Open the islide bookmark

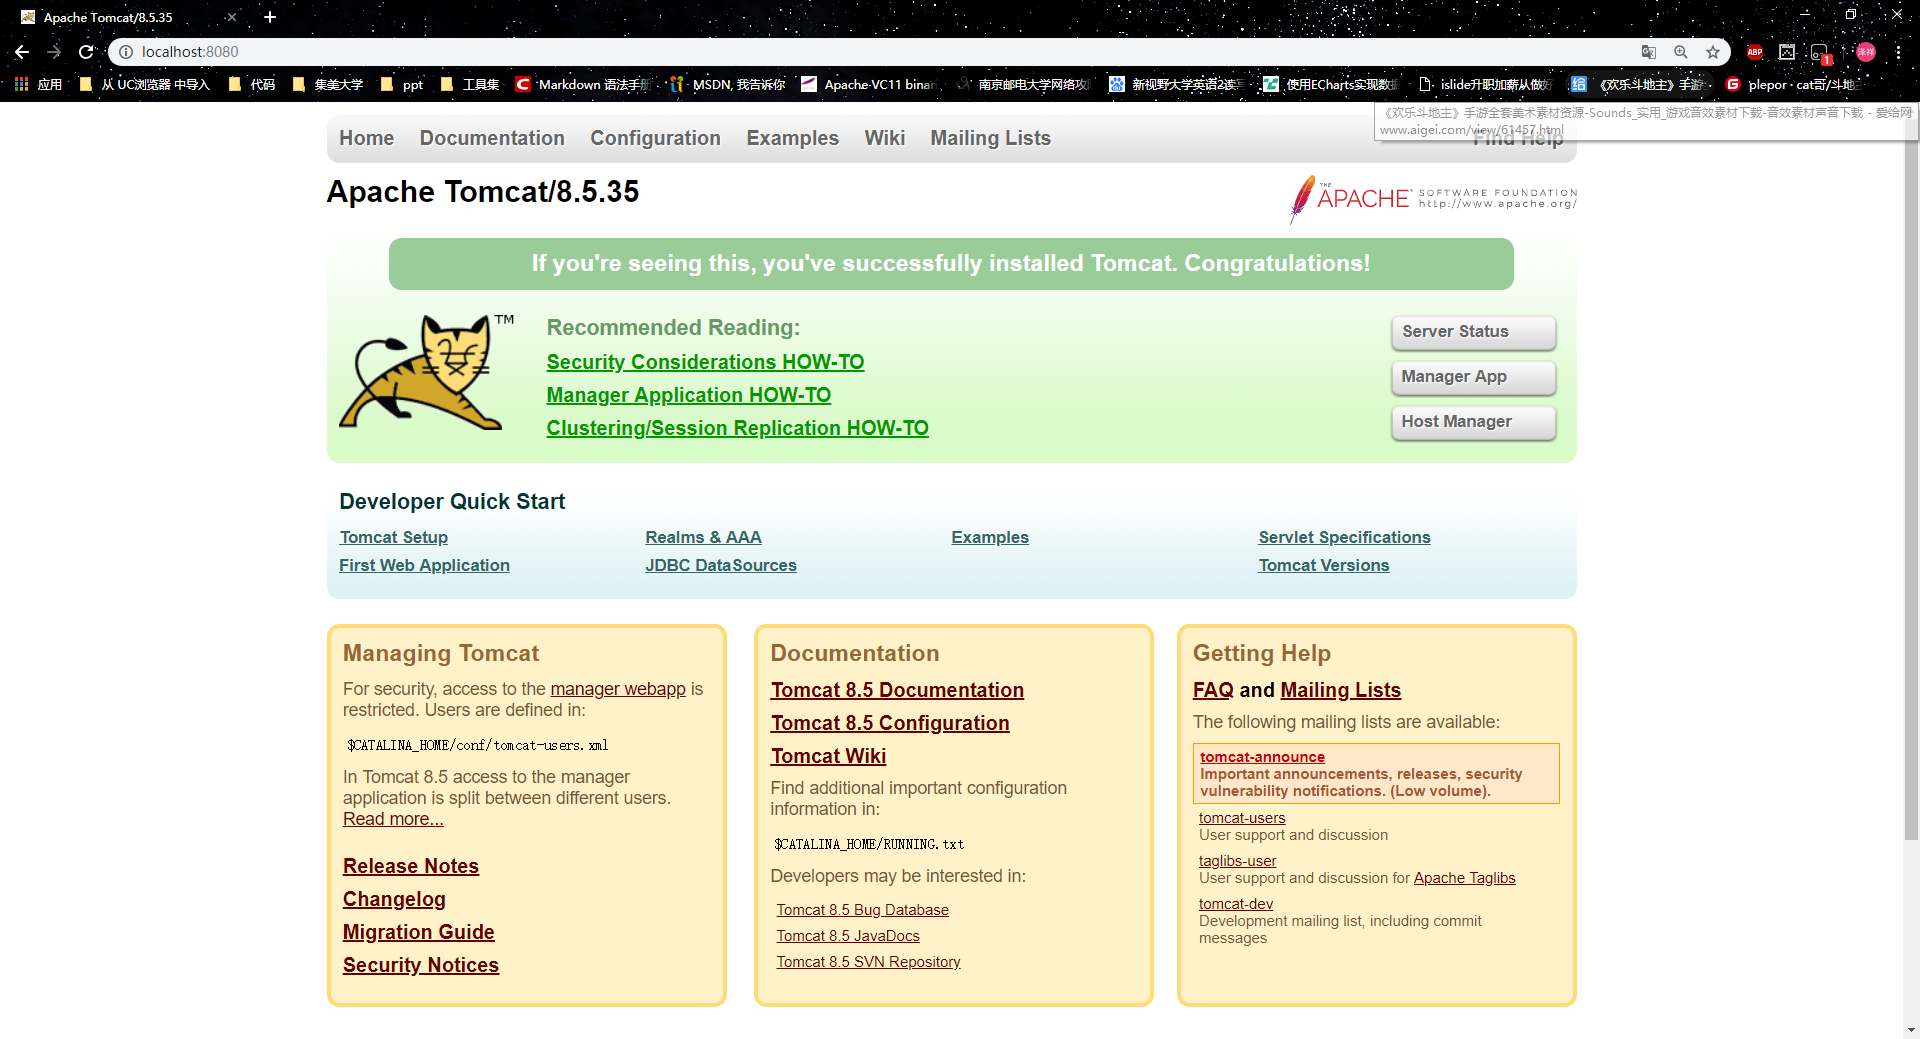click(1486, 84)
